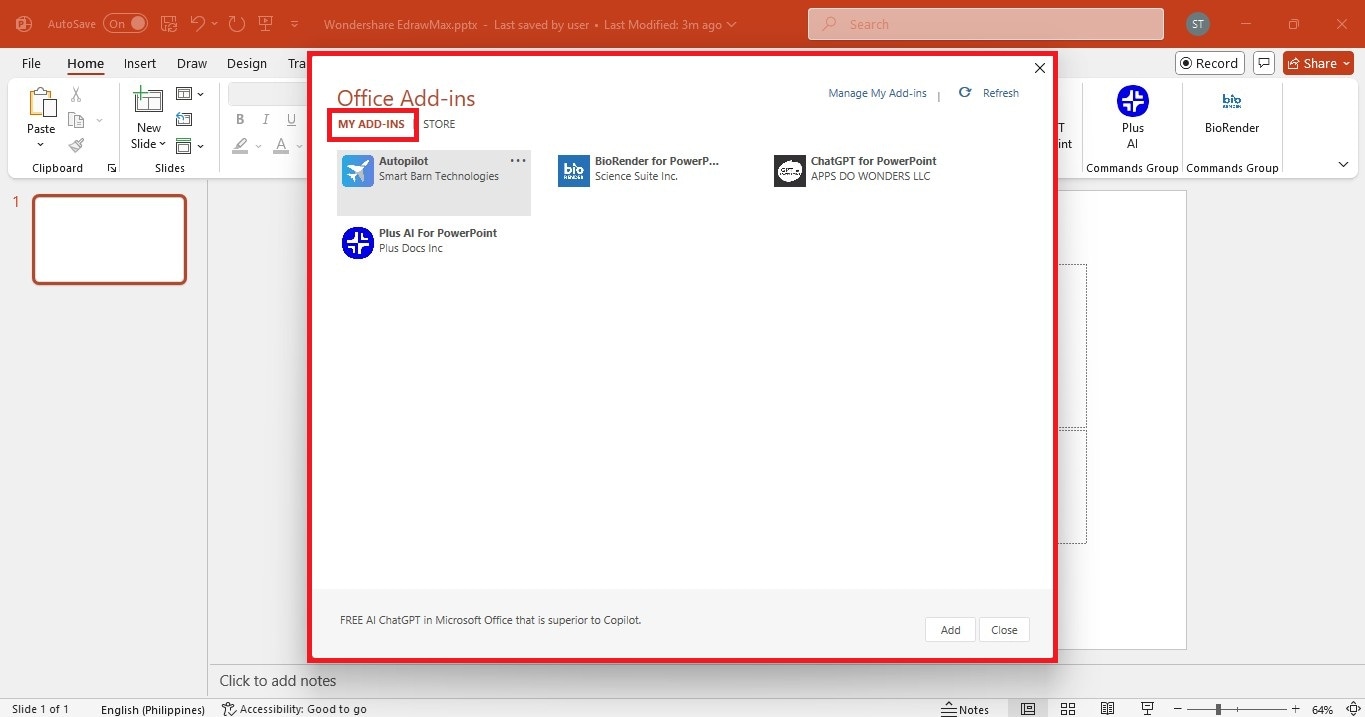Switch to the Draw ribbon tab
Screen dimensions: 1365x717
point(192,63)
